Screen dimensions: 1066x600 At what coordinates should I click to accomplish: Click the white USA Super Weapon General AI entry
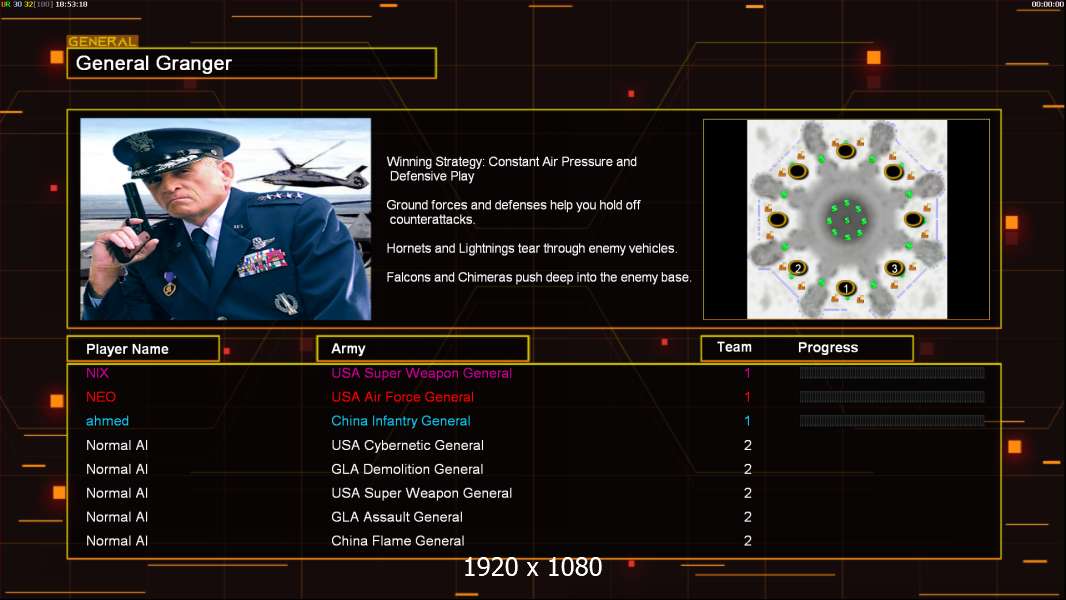coord(422,493)
